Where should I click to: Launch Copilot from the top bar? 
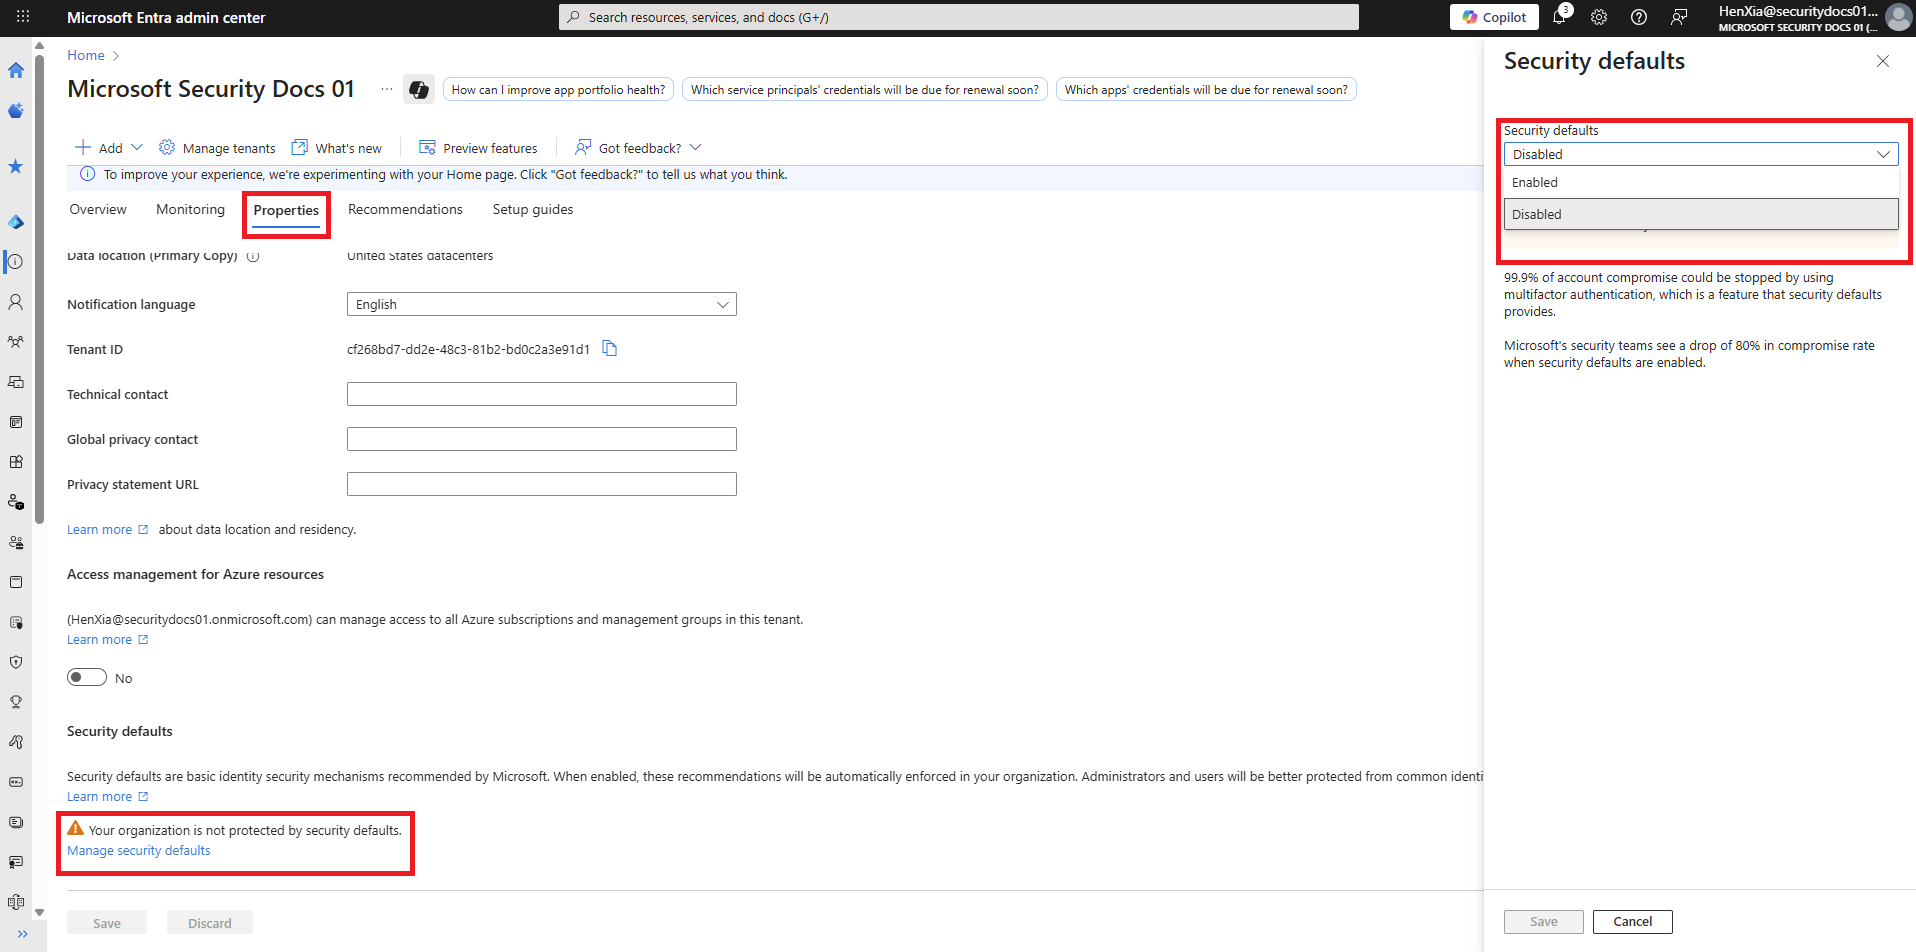click(x=1494, y=17)
